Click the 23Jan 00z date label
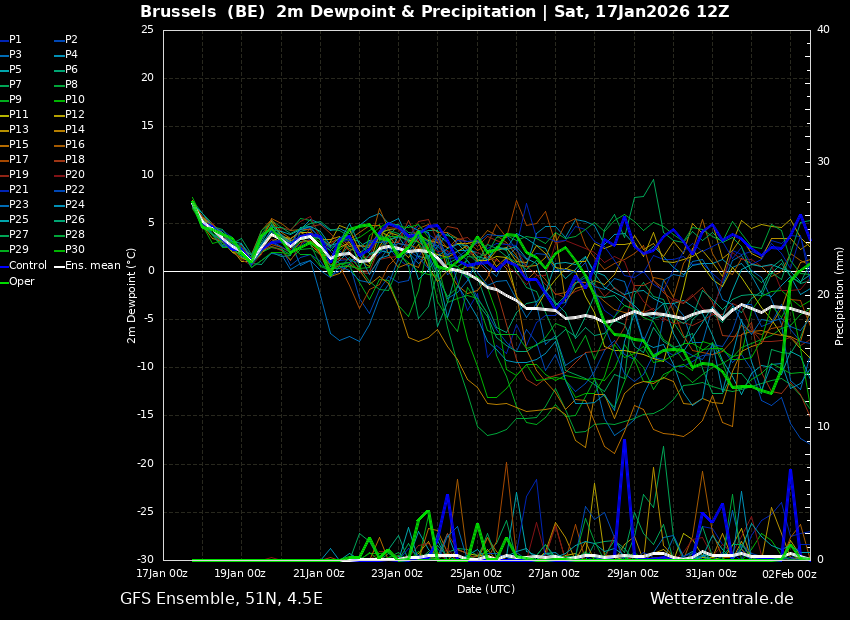 pyautogui.click(x=397, y=574)
